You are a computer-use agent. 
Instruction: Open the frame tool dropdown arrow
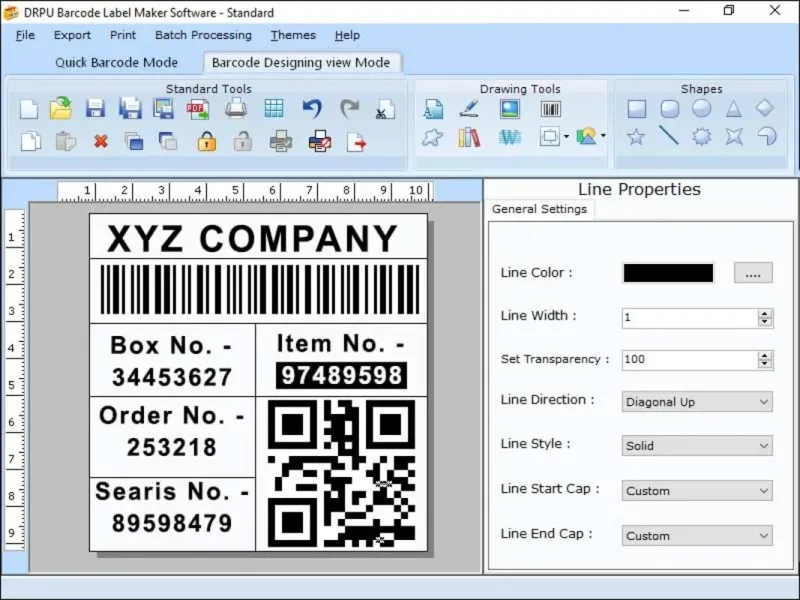tap(566, 137)
